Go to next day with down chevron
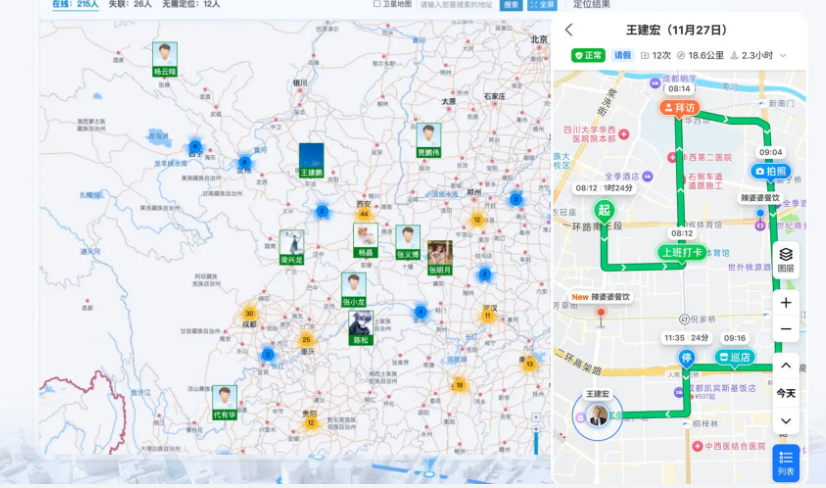 coord(786,421)
